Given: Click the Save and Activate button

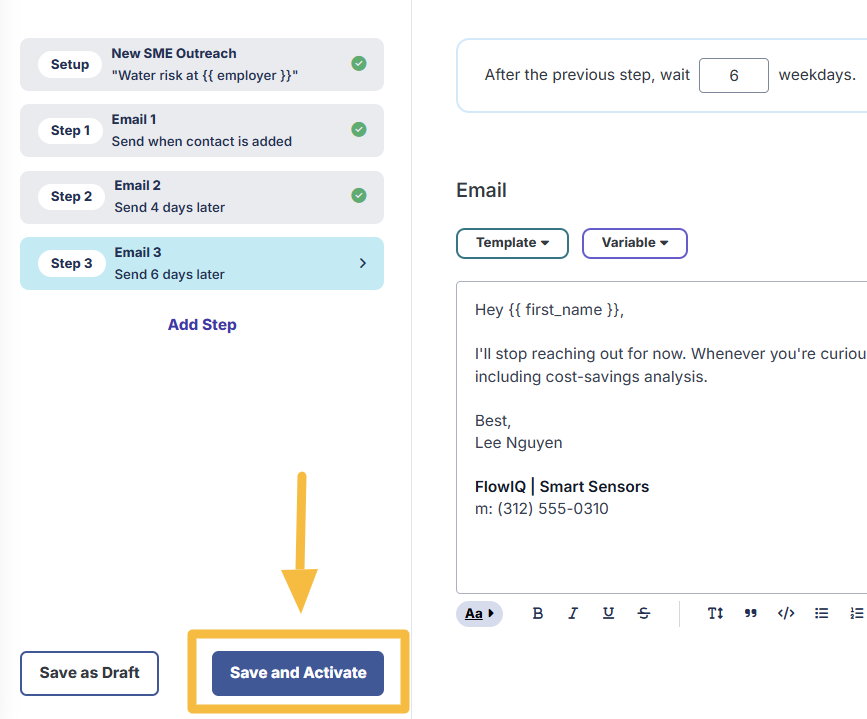Looking at the screenshot, I should [x=298, y=673].
